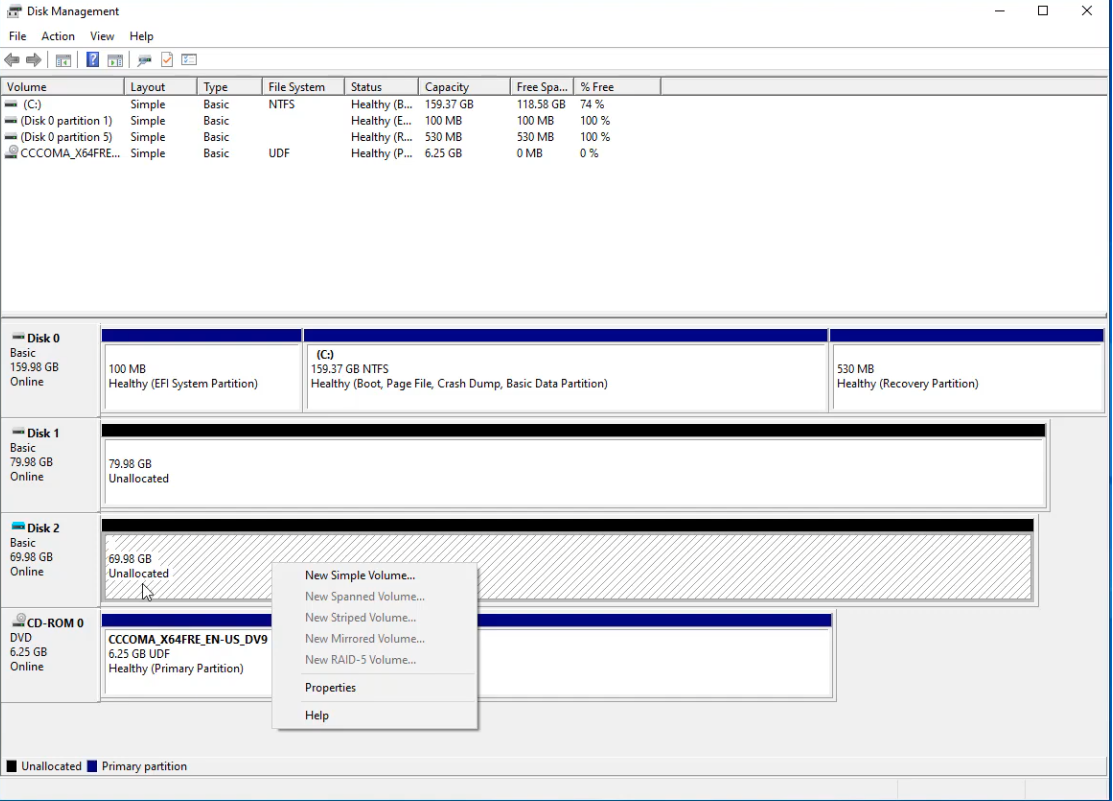Click disabled New Mirrored Volume... entry
The height and width of the screenshot is (801, 1113).
tap(375, 638)
